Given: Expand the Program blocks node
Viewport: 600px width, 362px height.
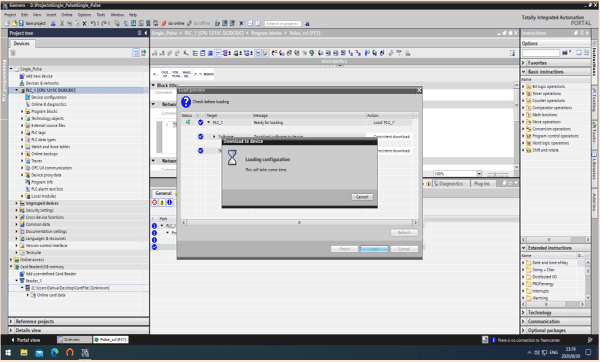Looking at the screenshot, I should click(22, 111).
